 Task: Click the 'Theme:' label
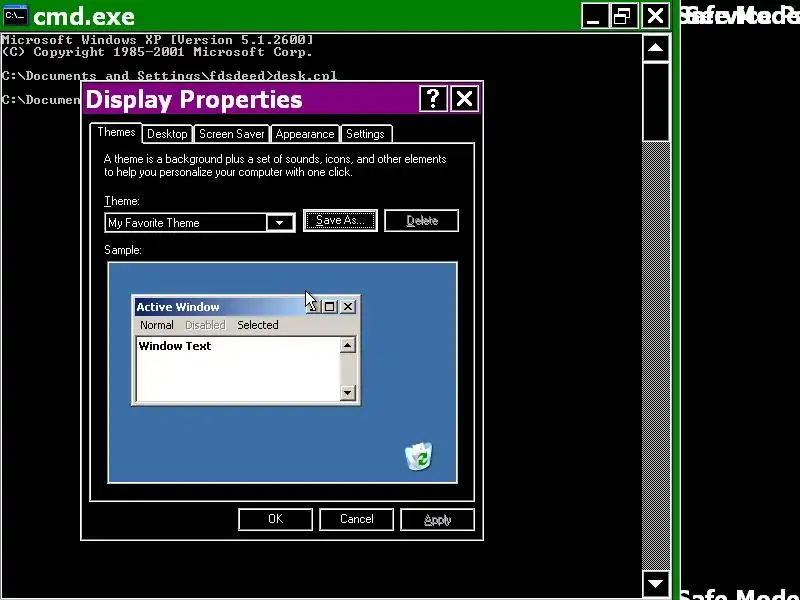click(121, 201)
